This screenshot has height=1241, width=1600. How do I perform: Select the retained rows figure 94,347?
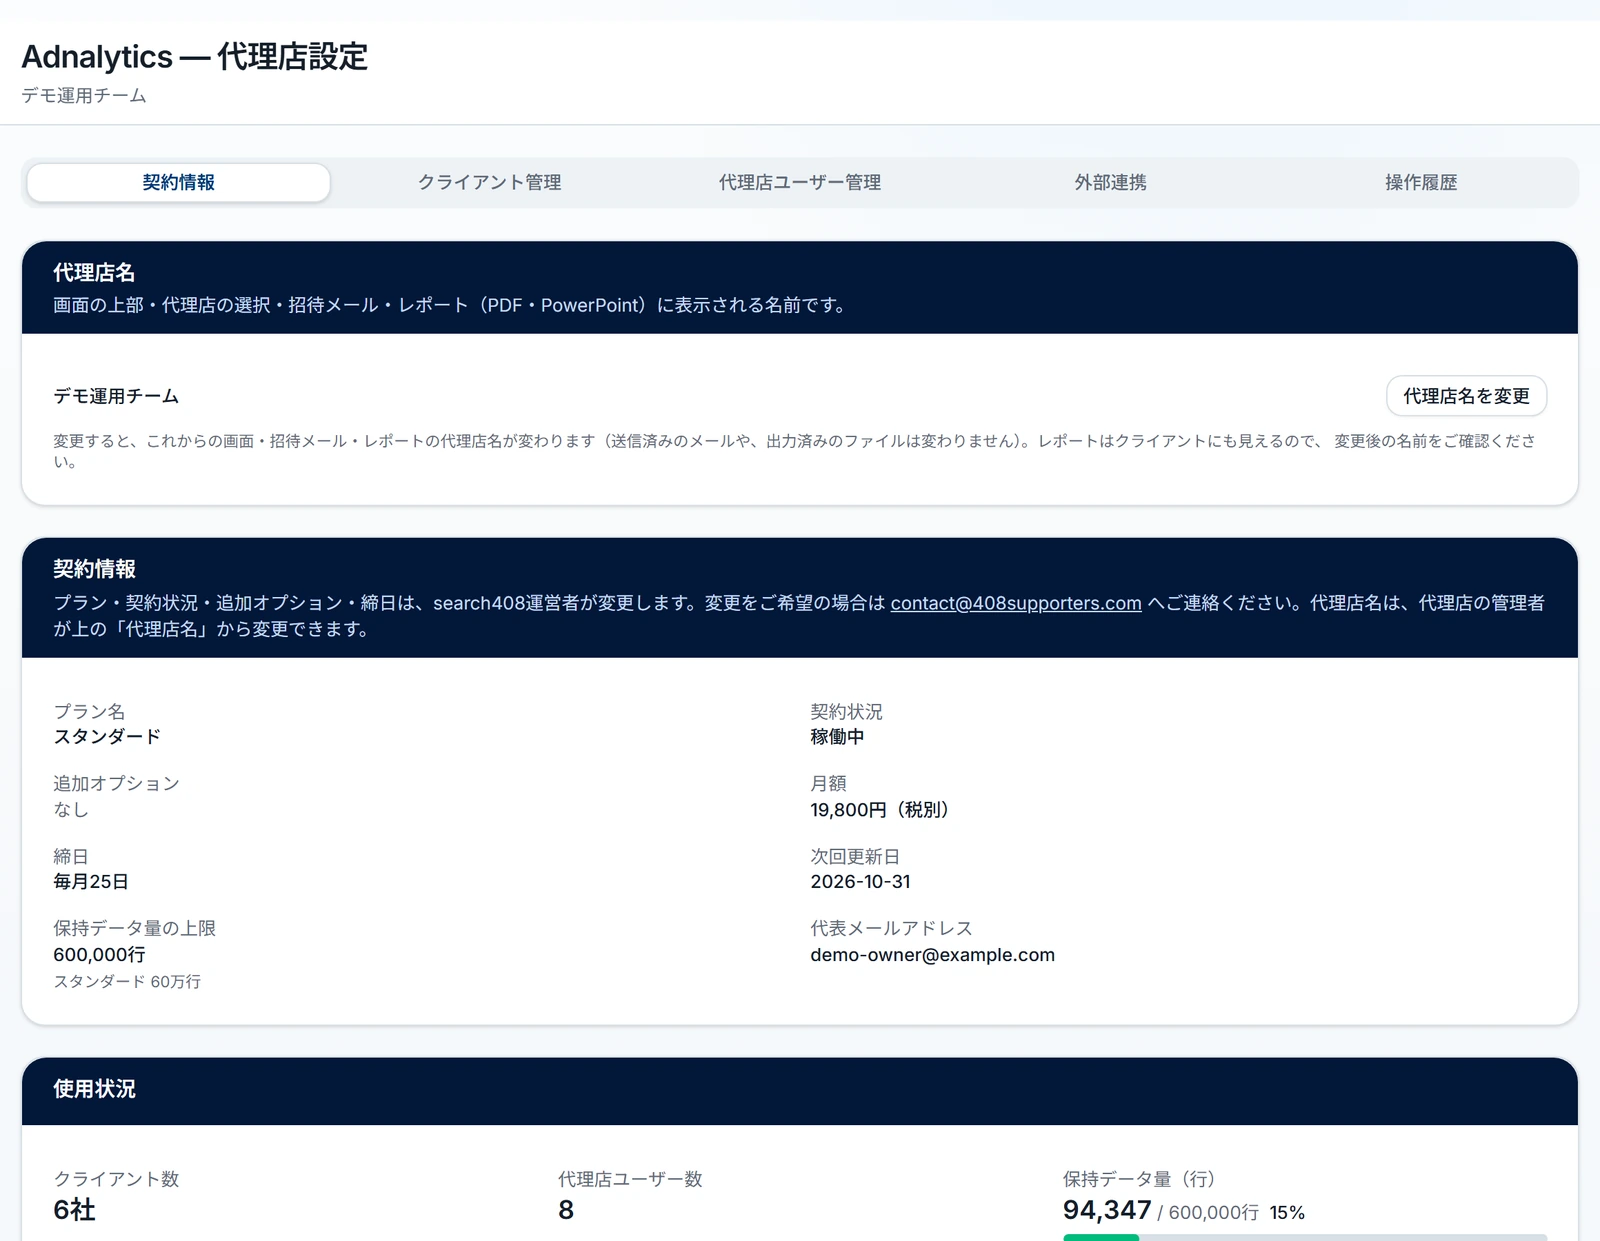(x=1107, y=1210)
